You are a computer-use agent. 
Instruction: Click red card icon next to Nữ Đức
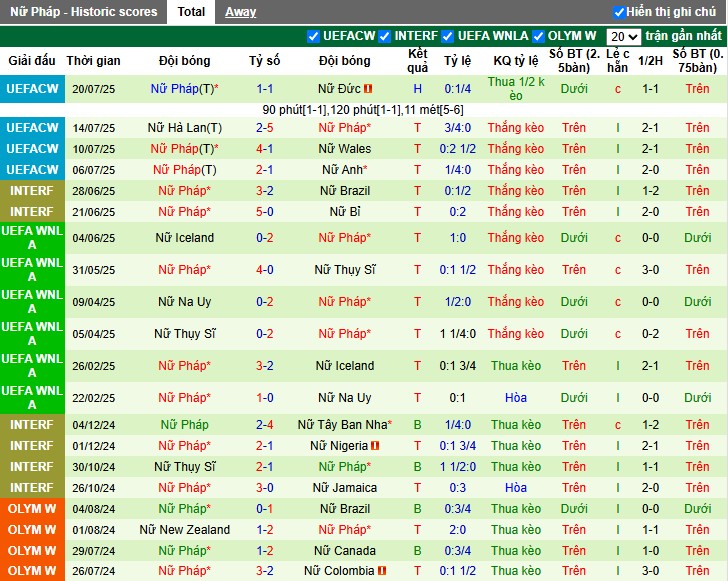coord(368,89)
